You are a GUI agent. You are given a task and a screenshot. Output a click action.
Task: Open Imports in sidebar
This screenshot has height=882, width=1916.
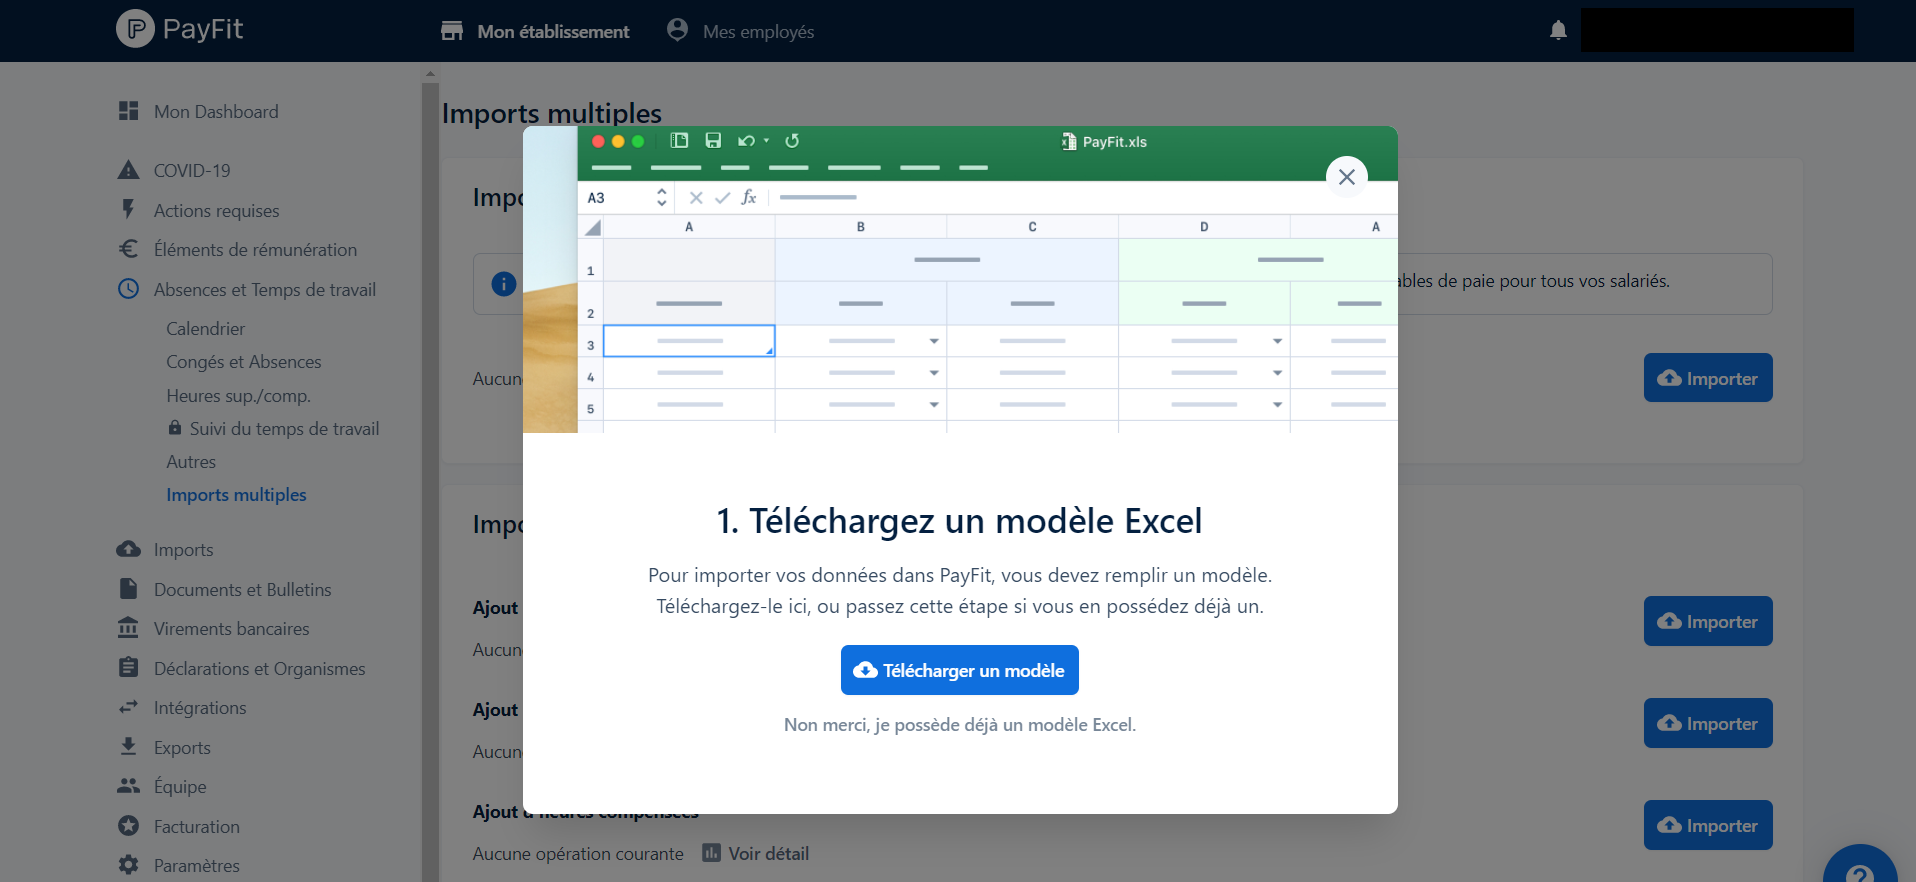[183, 549]
